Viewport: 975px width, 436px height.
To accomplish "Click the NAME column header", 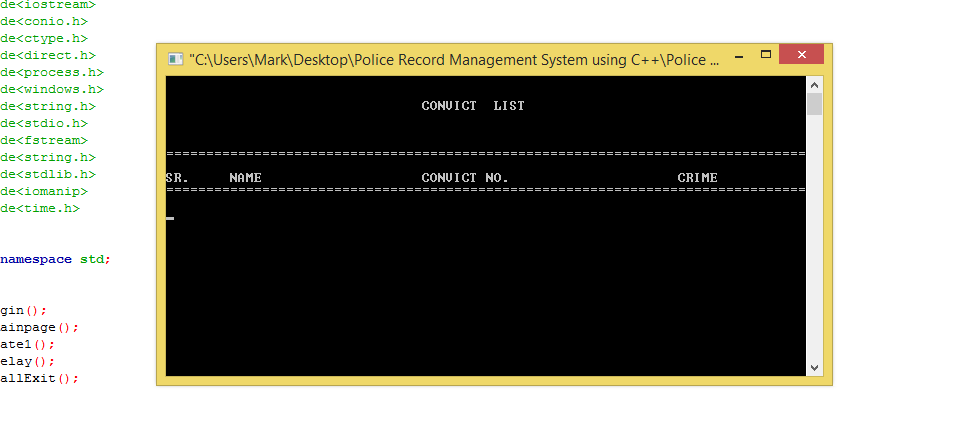I will (x=245, y=178).
